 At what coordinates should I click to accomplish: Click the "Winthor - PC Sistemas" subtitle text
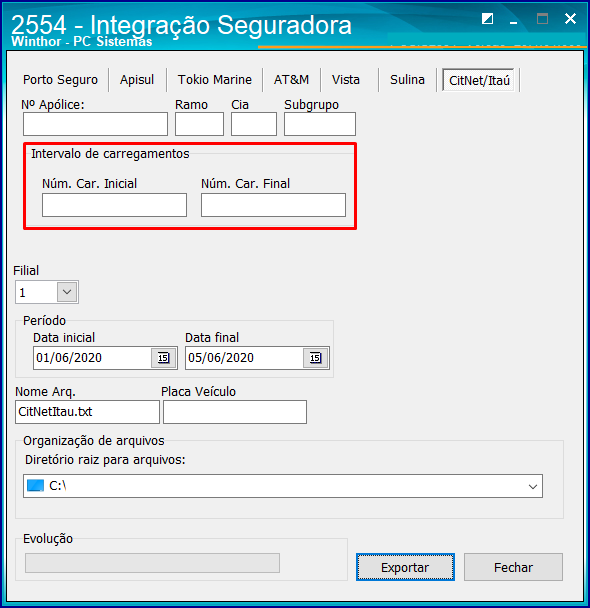[81, 41]
